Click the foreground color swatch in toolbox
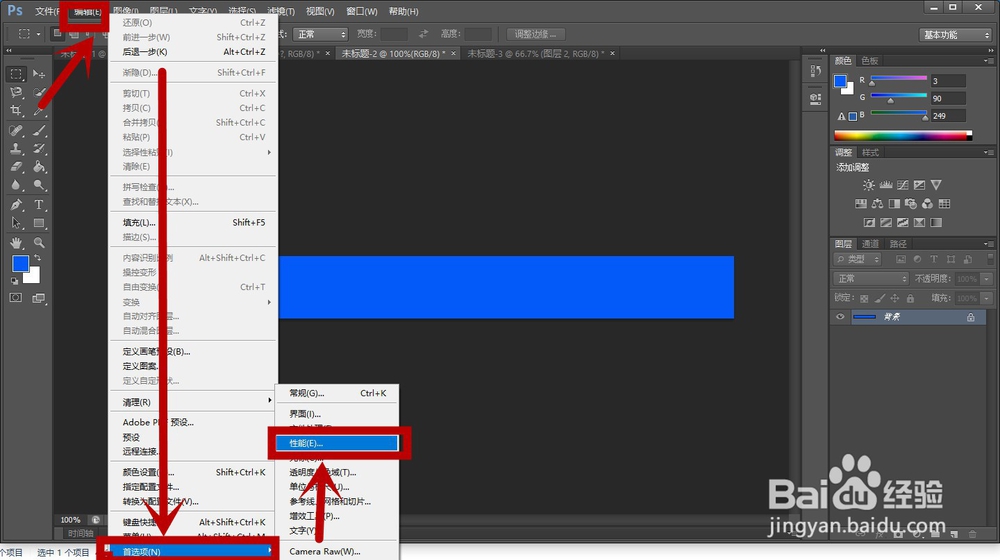 click(20, 263)
